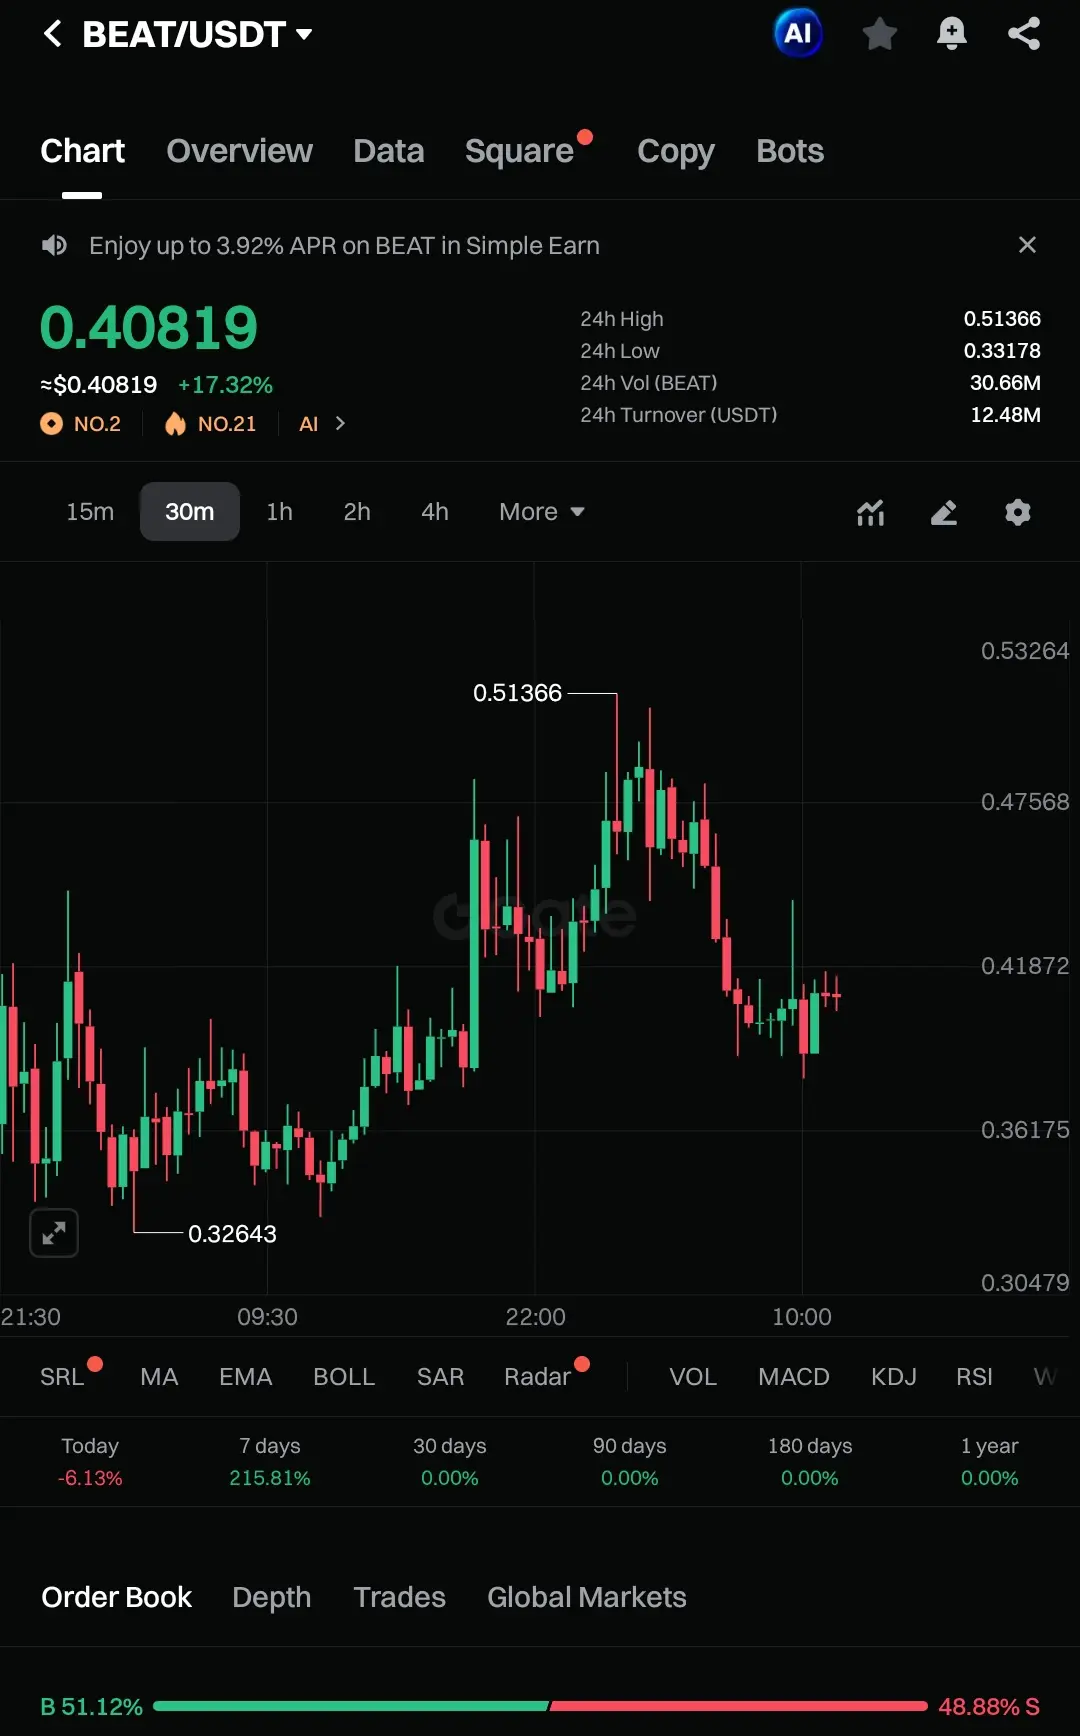
Task: Select the 4h timeframe
Action: (x=435, y=512)
